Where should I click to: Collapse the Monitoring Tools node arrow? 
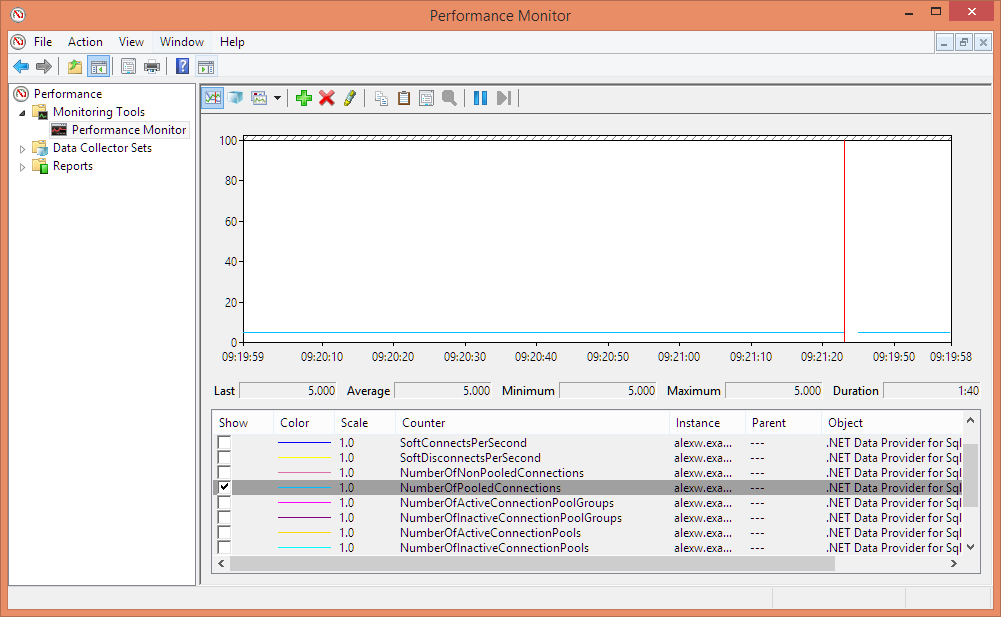(22, 113)
